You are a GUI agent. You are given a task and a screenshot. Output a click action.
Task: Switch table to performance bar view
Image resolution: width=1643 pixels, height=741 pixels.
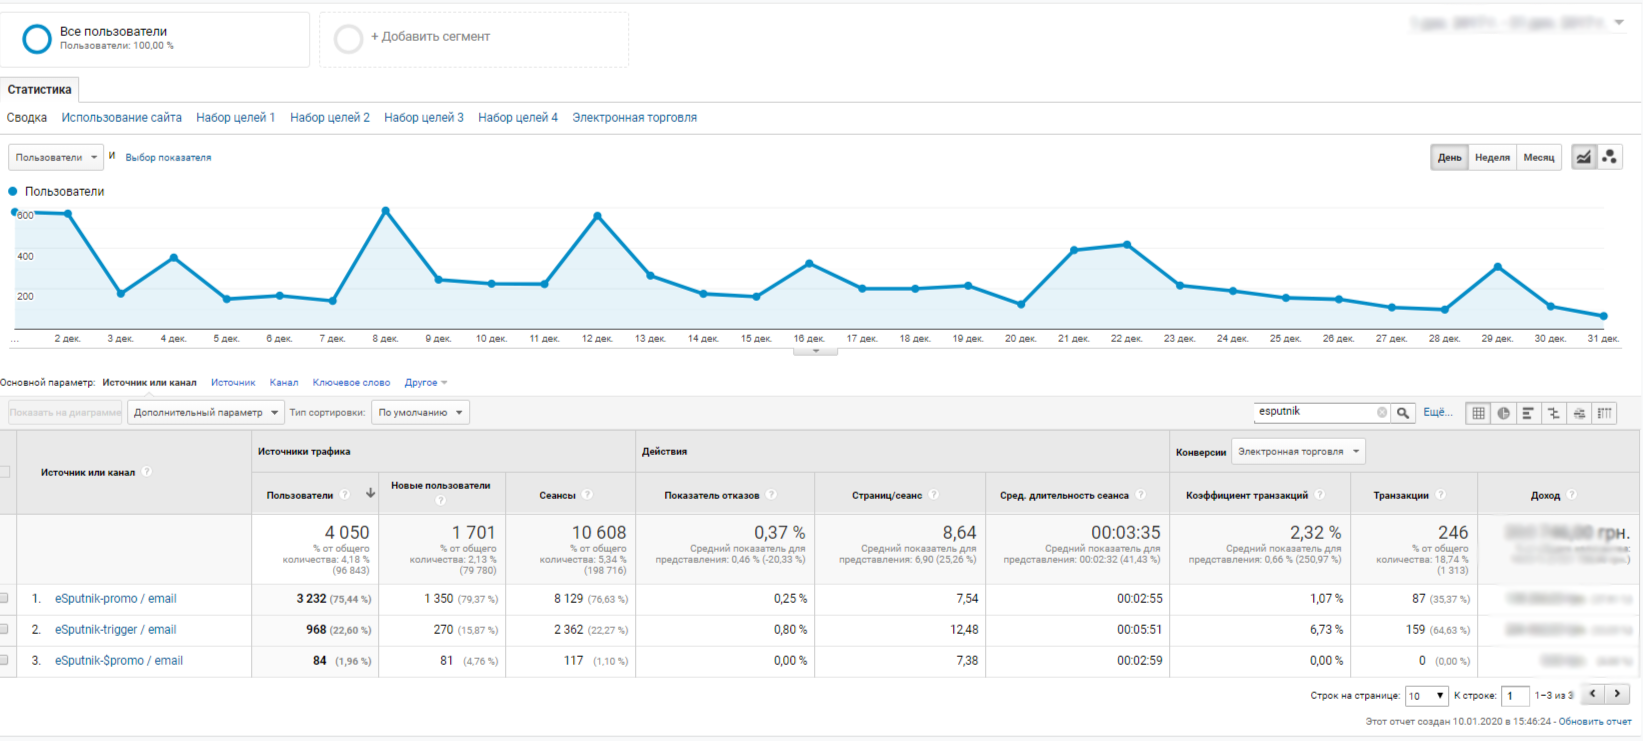point(1528,413)
